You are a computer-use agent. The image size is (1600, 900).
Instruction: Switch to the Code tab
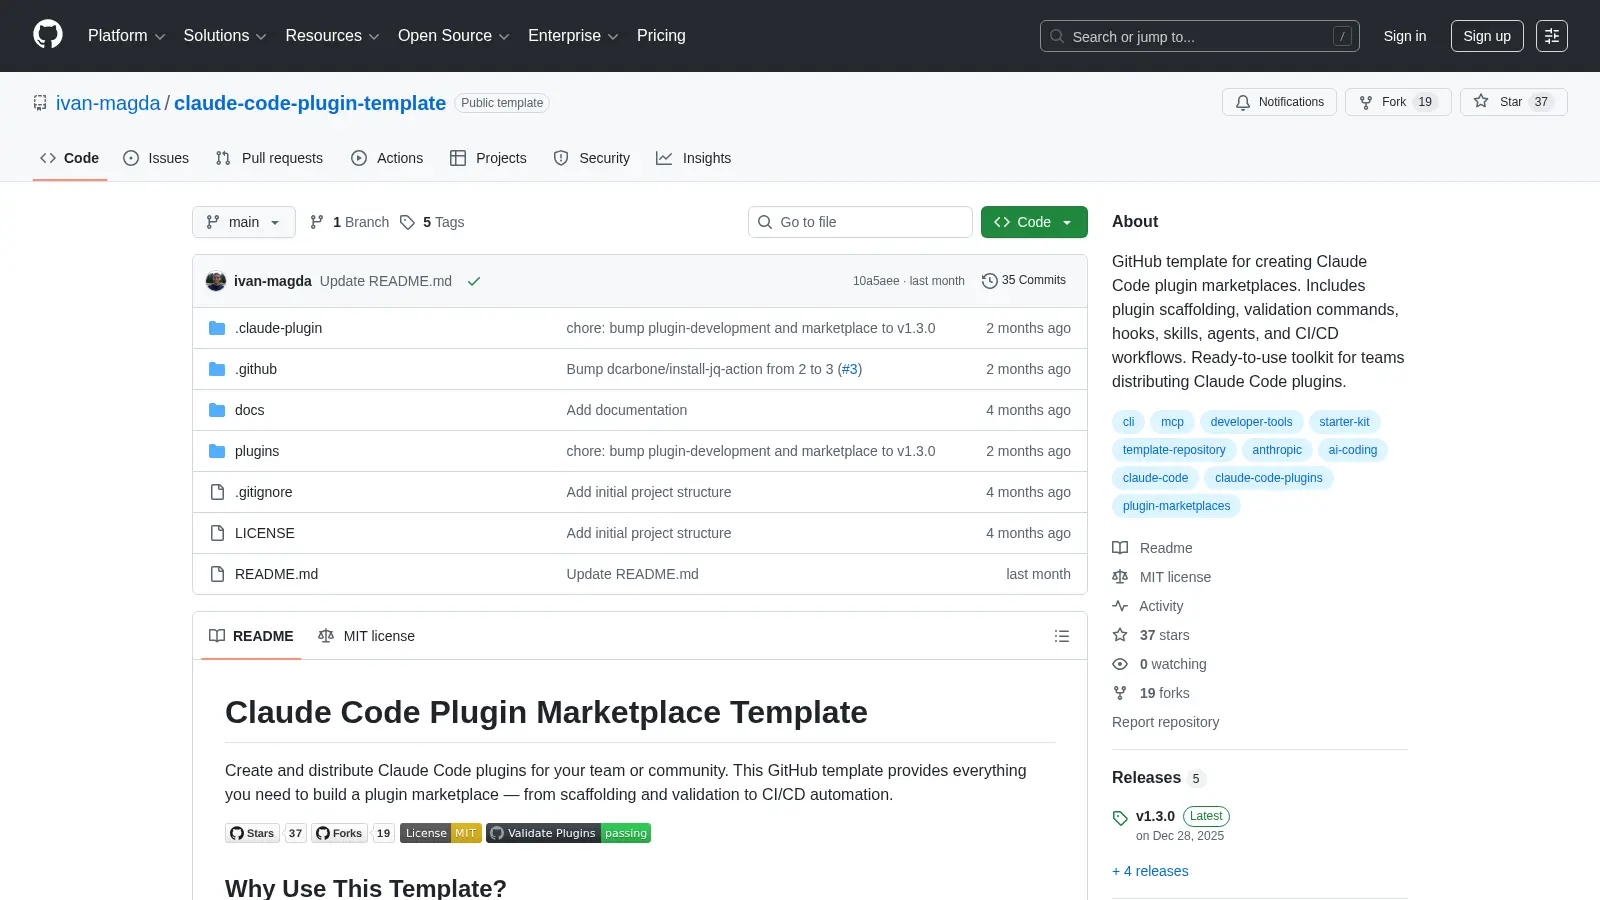tap(70, 158)
